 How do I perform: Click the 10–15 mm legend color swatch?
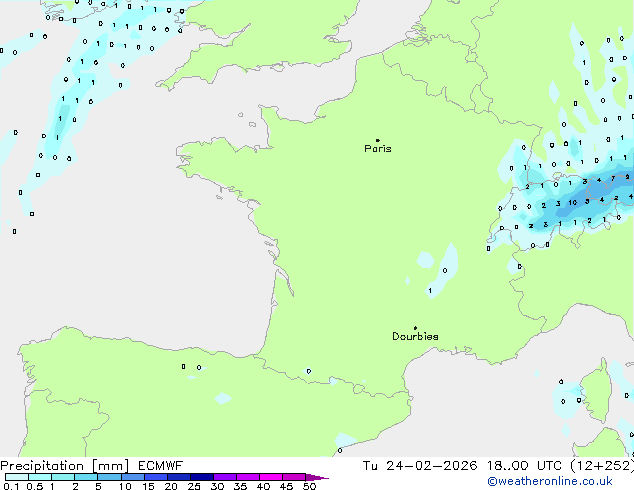(132, 477)
